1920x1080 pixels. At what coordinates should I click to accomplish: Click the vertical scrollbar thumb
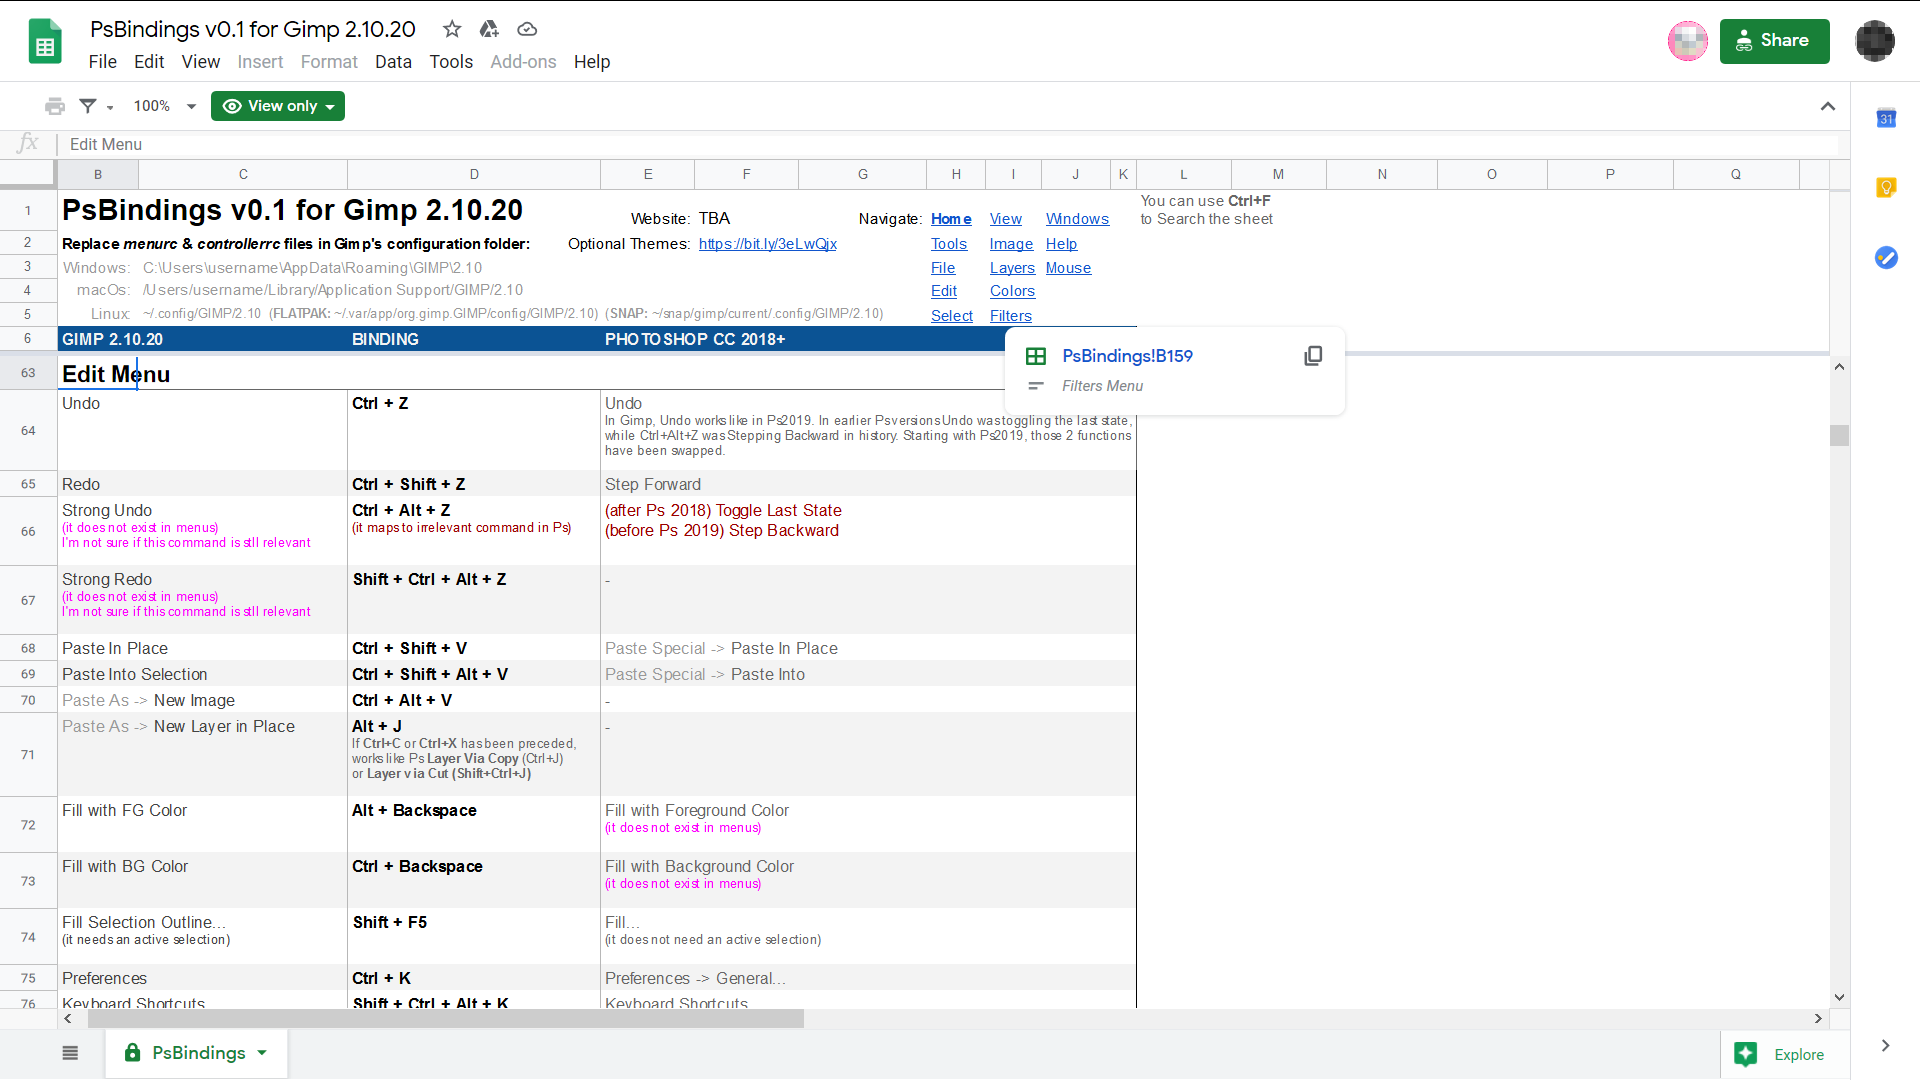[1839, 435]
